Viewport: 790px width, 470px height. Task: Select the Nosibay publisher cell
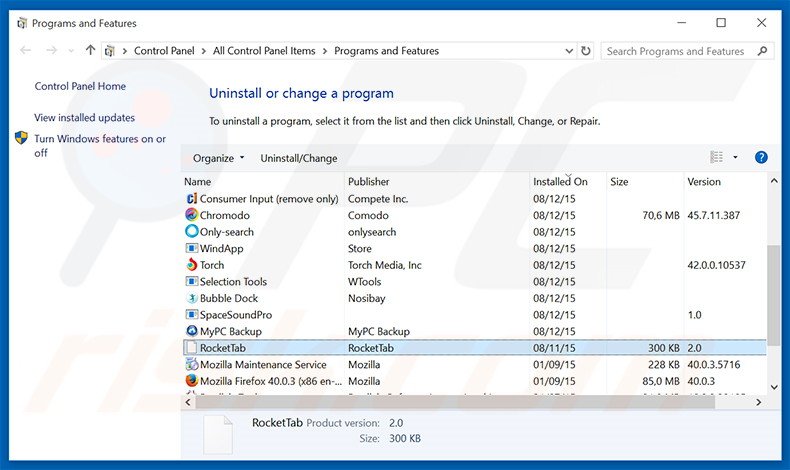point(366,298)
